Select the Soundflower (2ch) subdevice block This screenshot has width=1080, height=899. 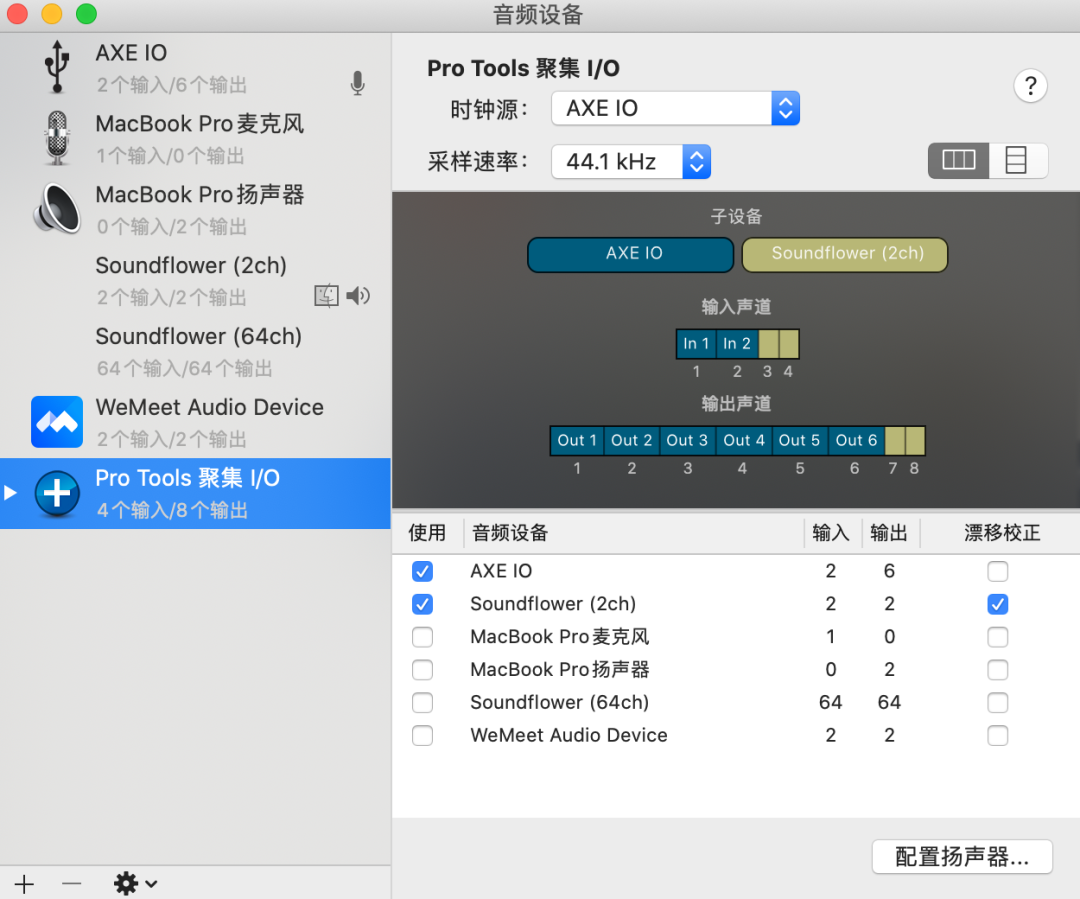click(845, 254)
